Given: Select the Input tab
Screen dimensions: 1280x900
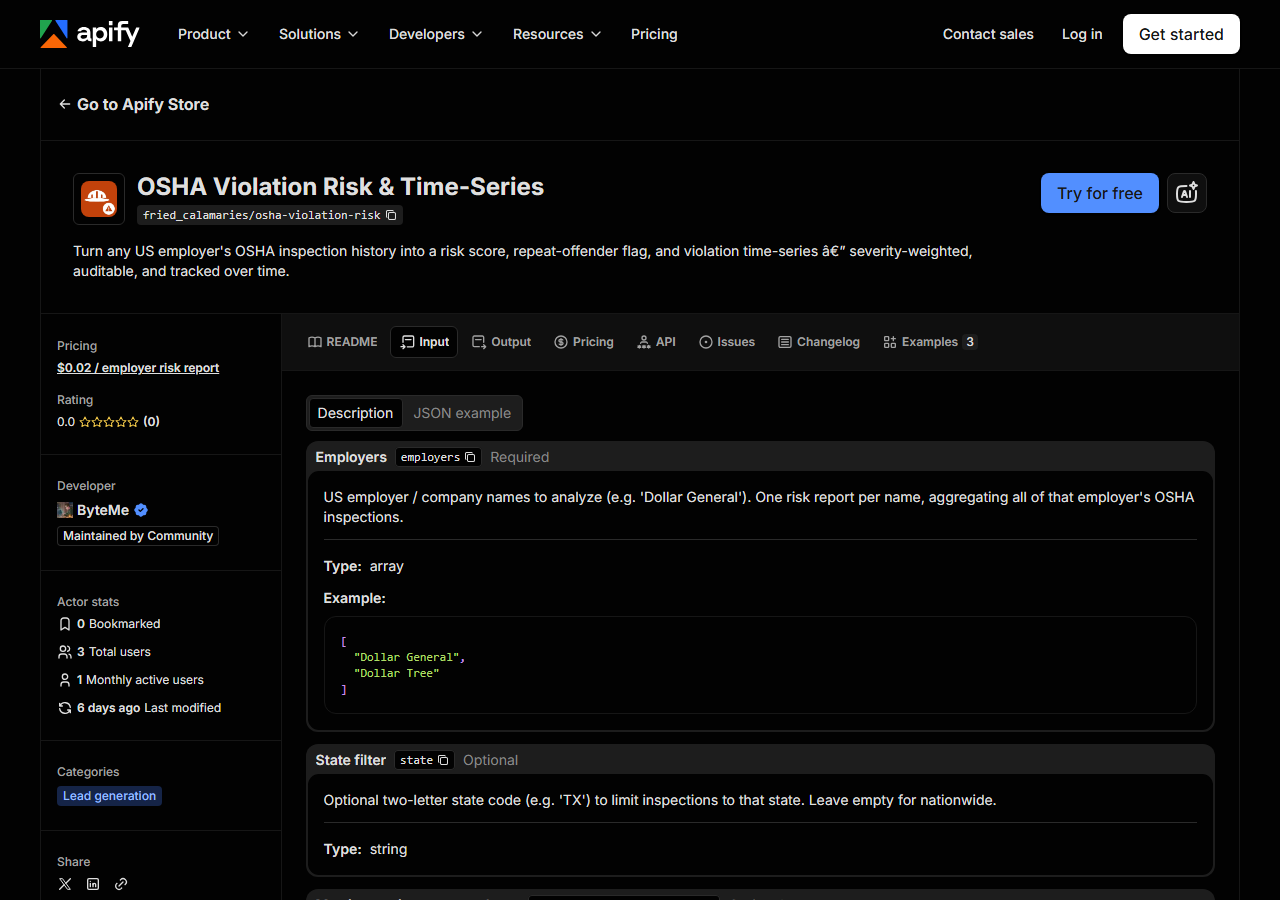Looking at the screenshot, I should pyautogui.click(x=424, y=342).
